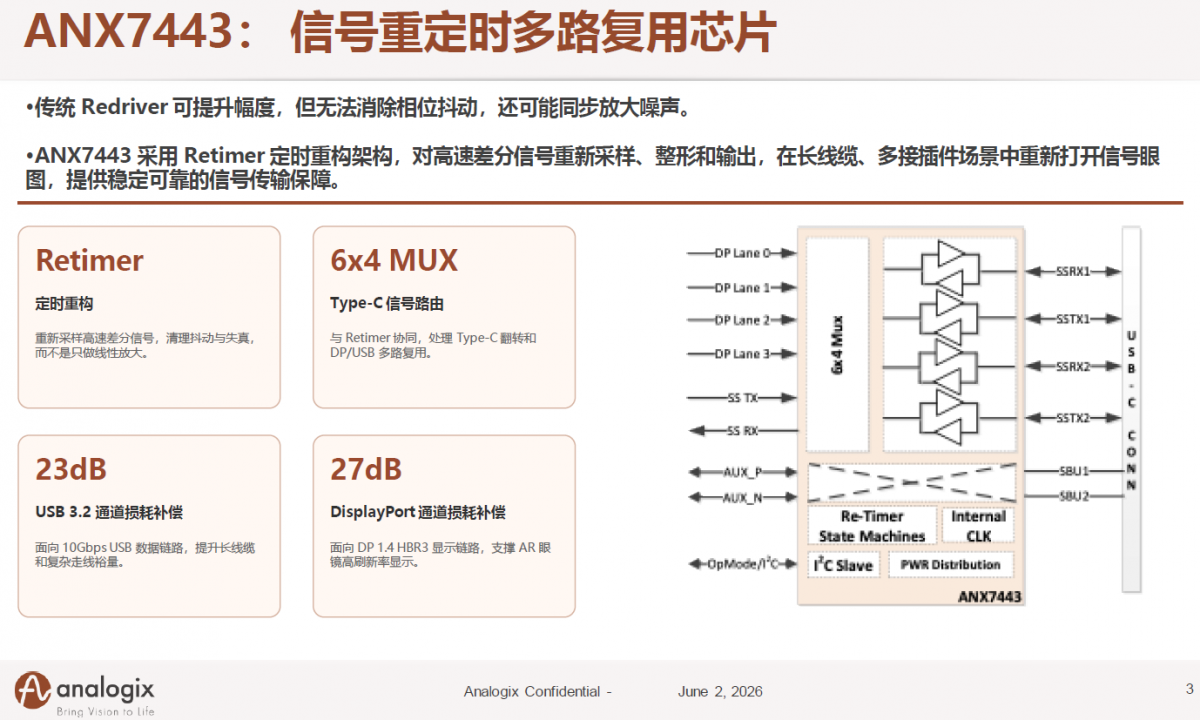1200x720 pixels.
Task: Click the 'DP Lane 1' label
Action: click(742, 287)
